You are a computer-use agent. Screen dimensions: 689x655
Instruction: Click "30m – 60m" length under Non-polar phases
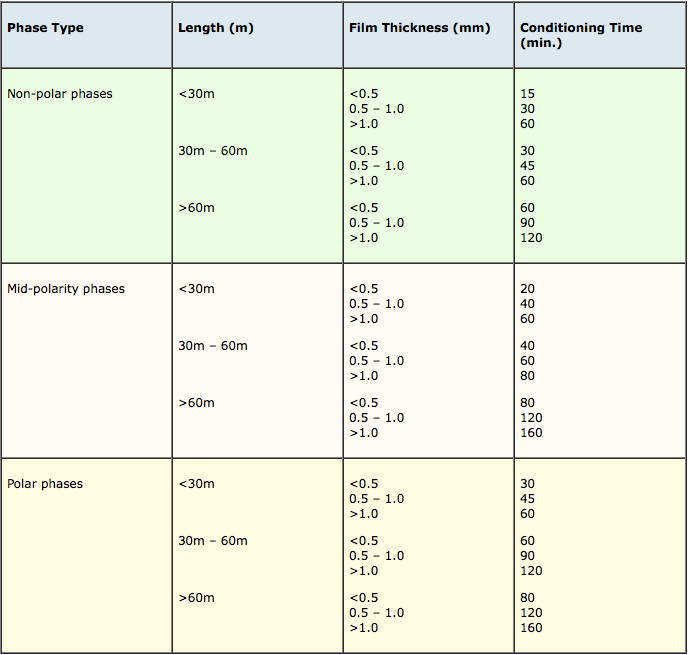pos(213,151)
